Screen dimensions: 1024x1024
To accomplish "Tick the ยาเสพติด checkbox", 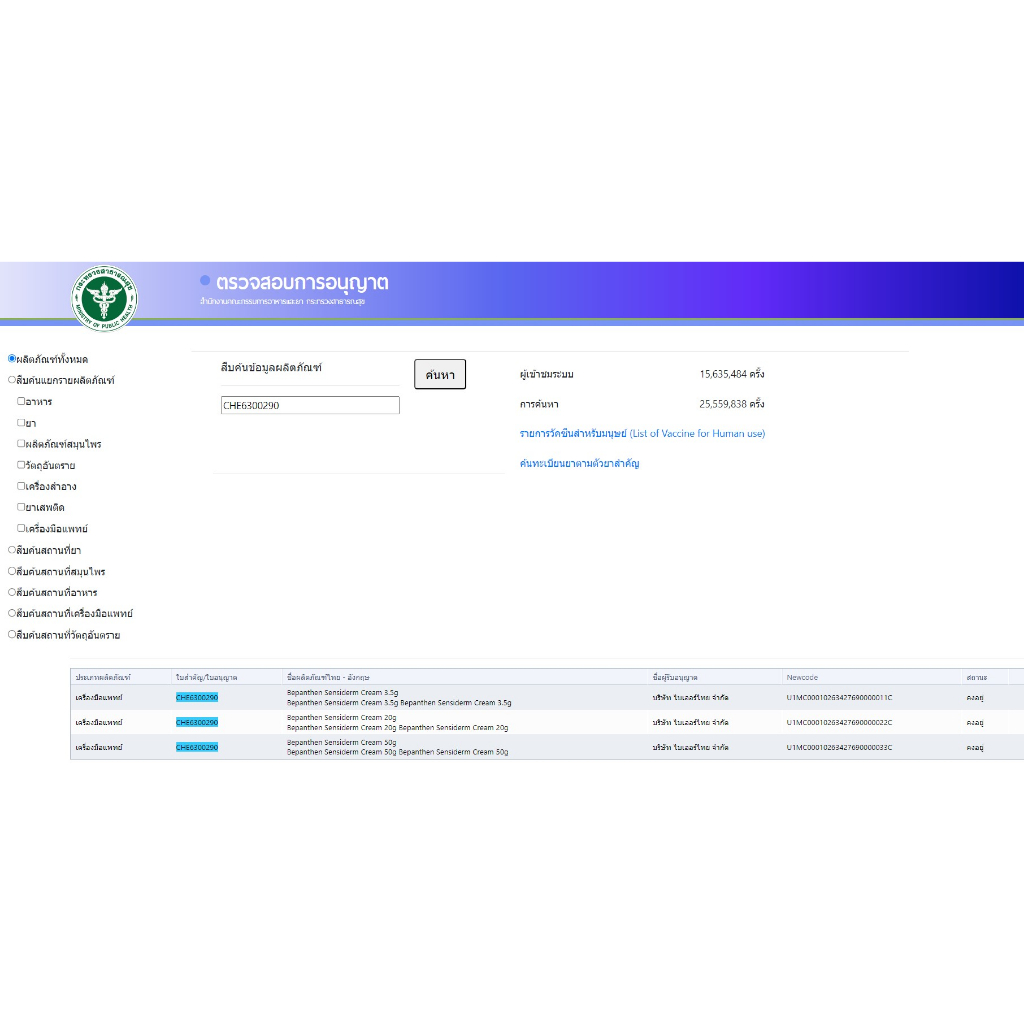I will coord(21,507).
